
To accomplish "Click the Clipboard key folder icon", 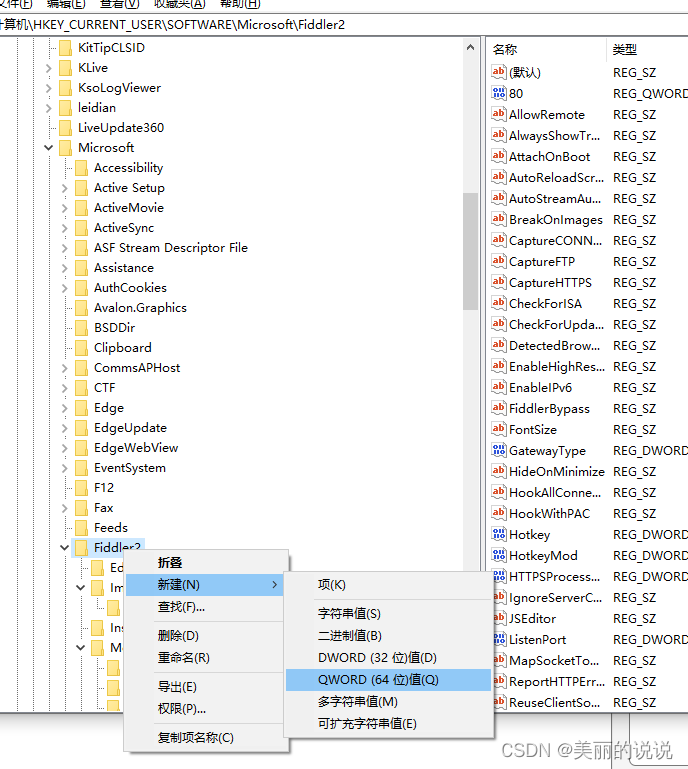I will click(x=81, y=348).
